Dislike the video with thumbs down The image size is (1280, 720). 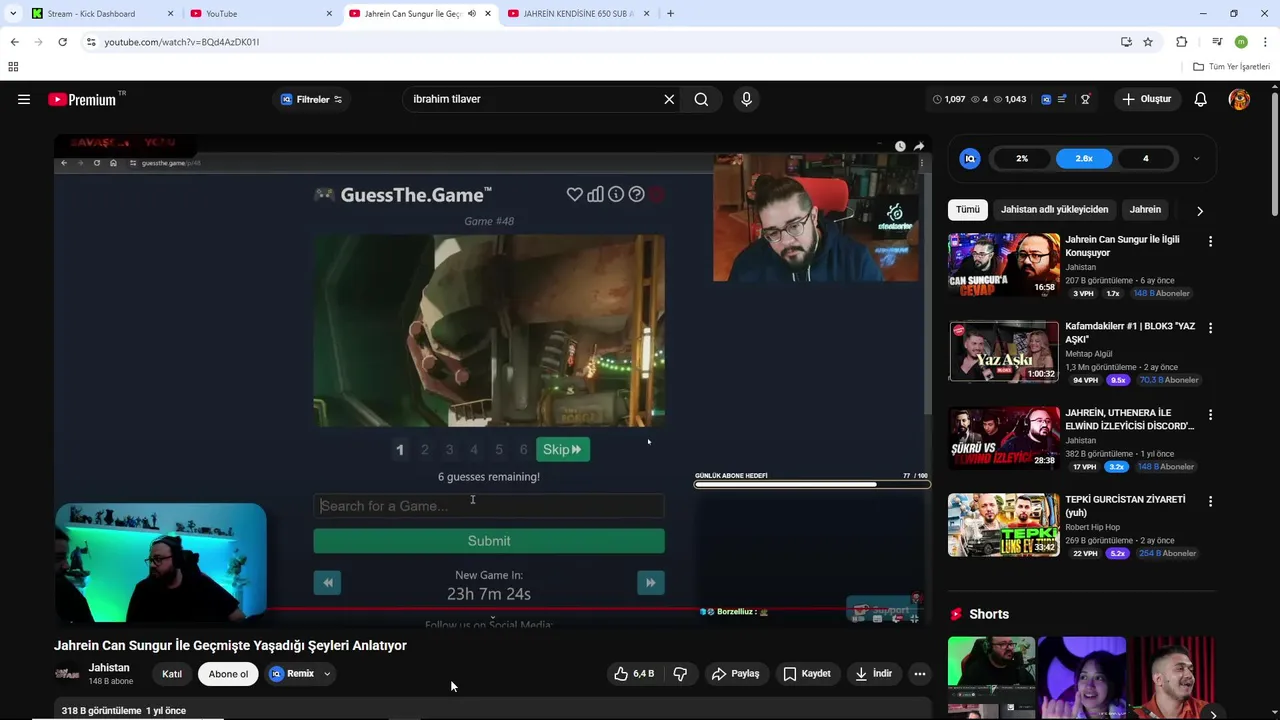pyautogui.click(x=680, y=674)
